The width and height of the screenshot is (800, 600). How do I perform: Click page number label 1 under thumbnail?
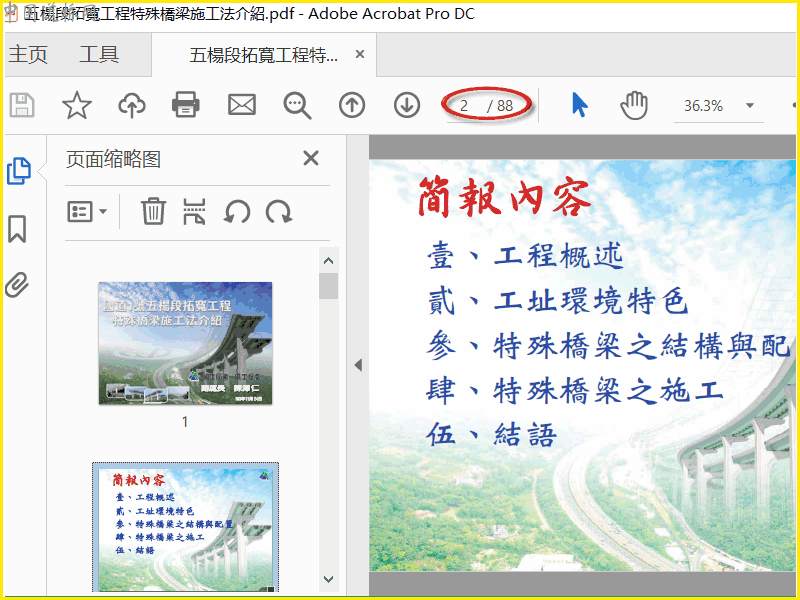pos(185,422)
